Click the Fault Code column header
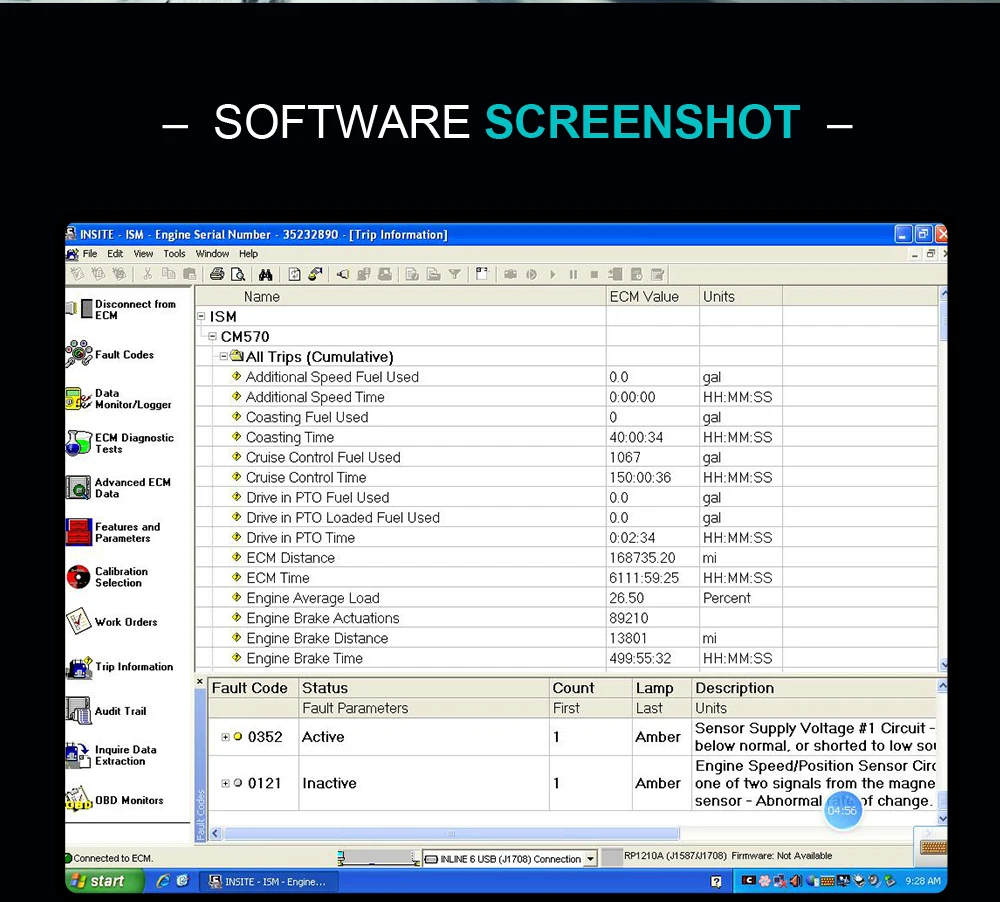 click(253, 688)
